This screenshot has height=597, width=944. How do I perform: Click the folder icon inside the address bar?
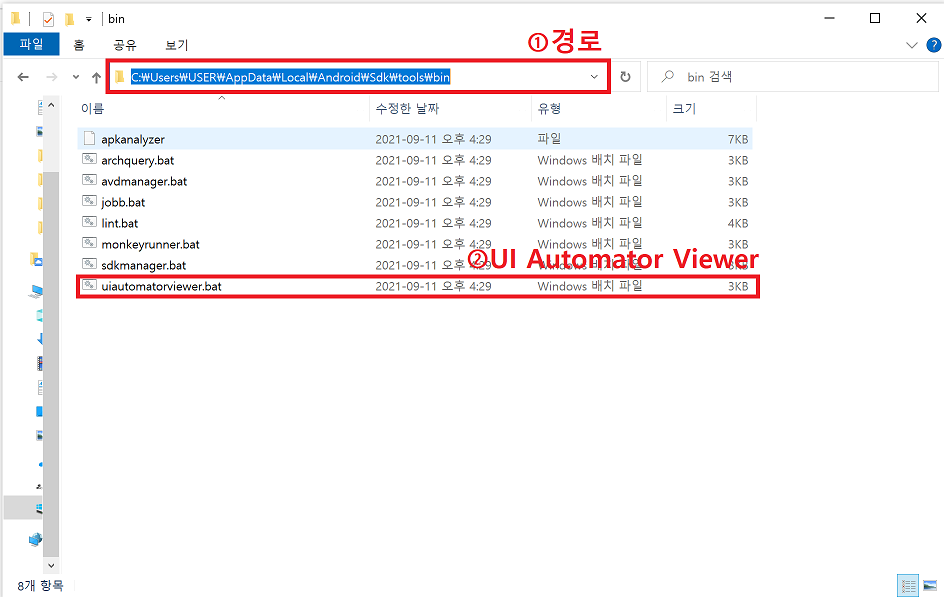120,74
